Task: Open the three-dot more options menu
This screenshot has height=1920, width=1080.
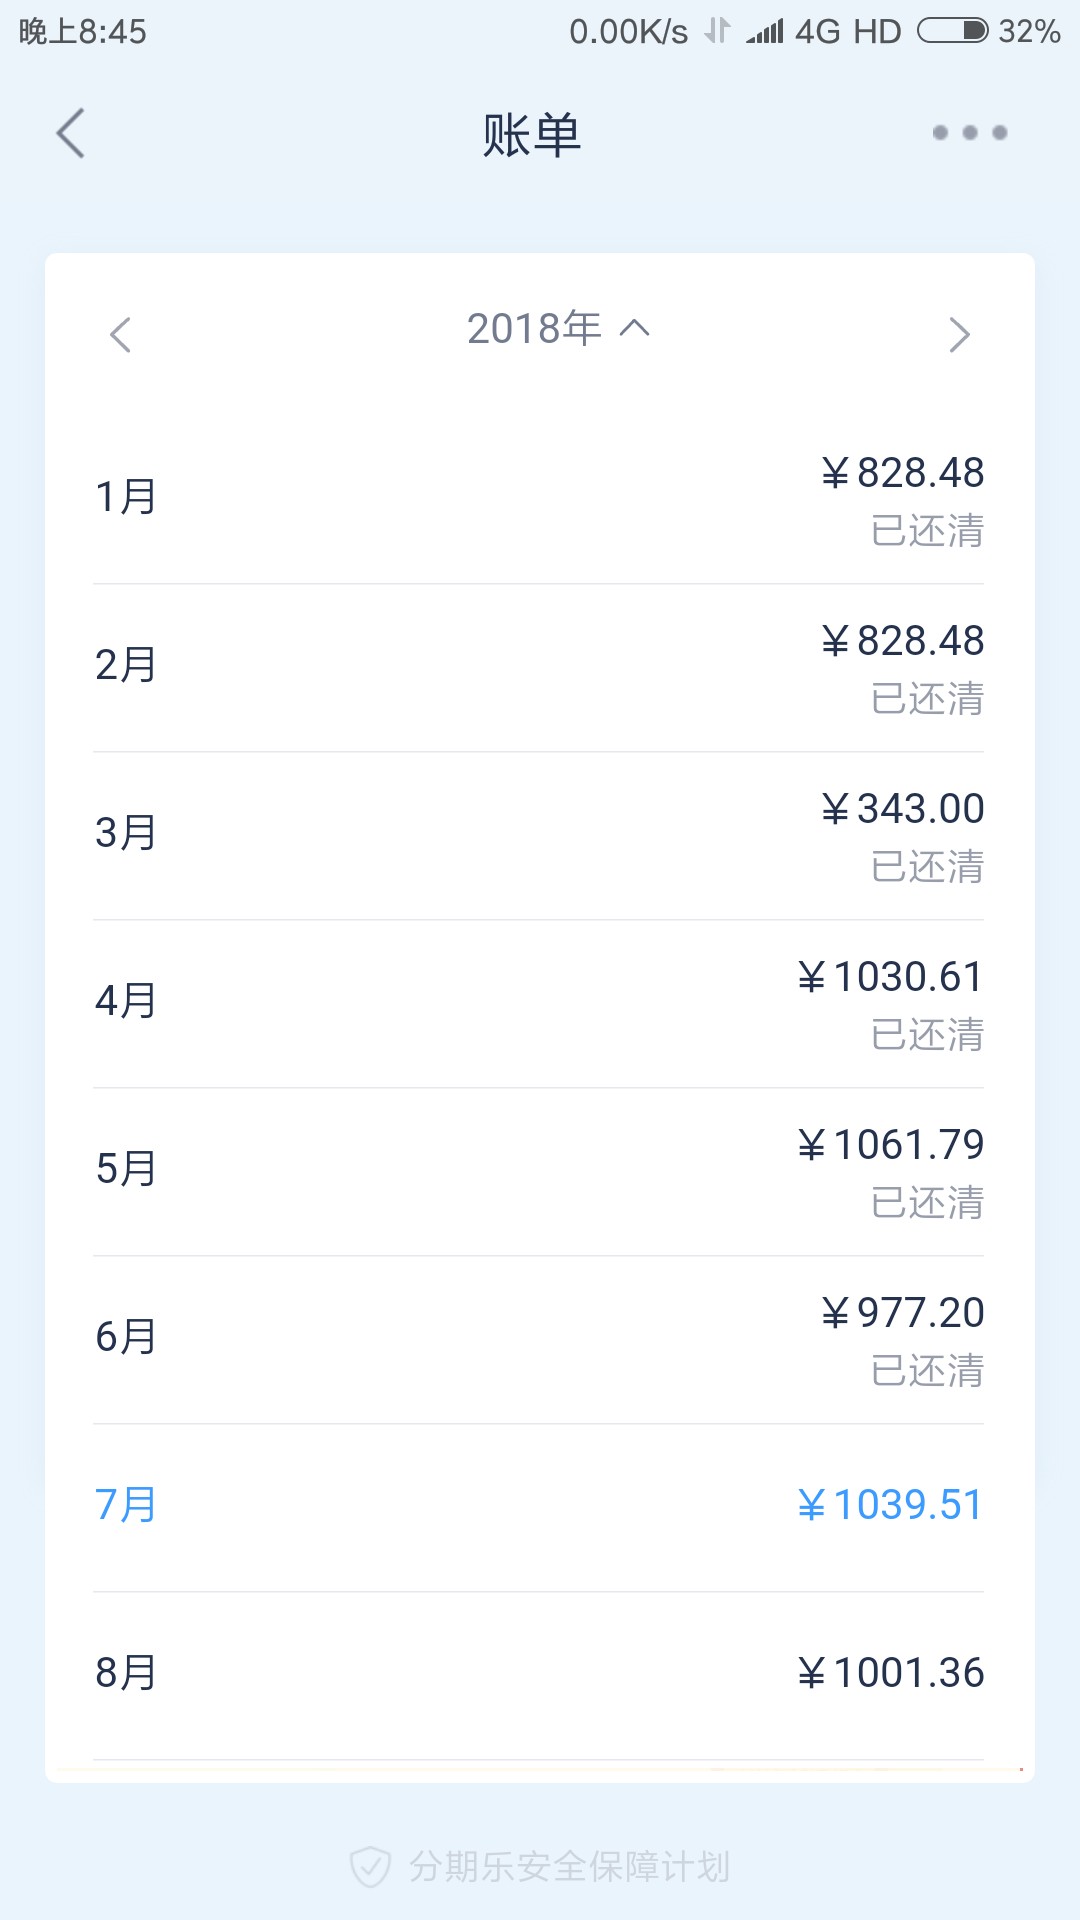Action: click(969, 133)
